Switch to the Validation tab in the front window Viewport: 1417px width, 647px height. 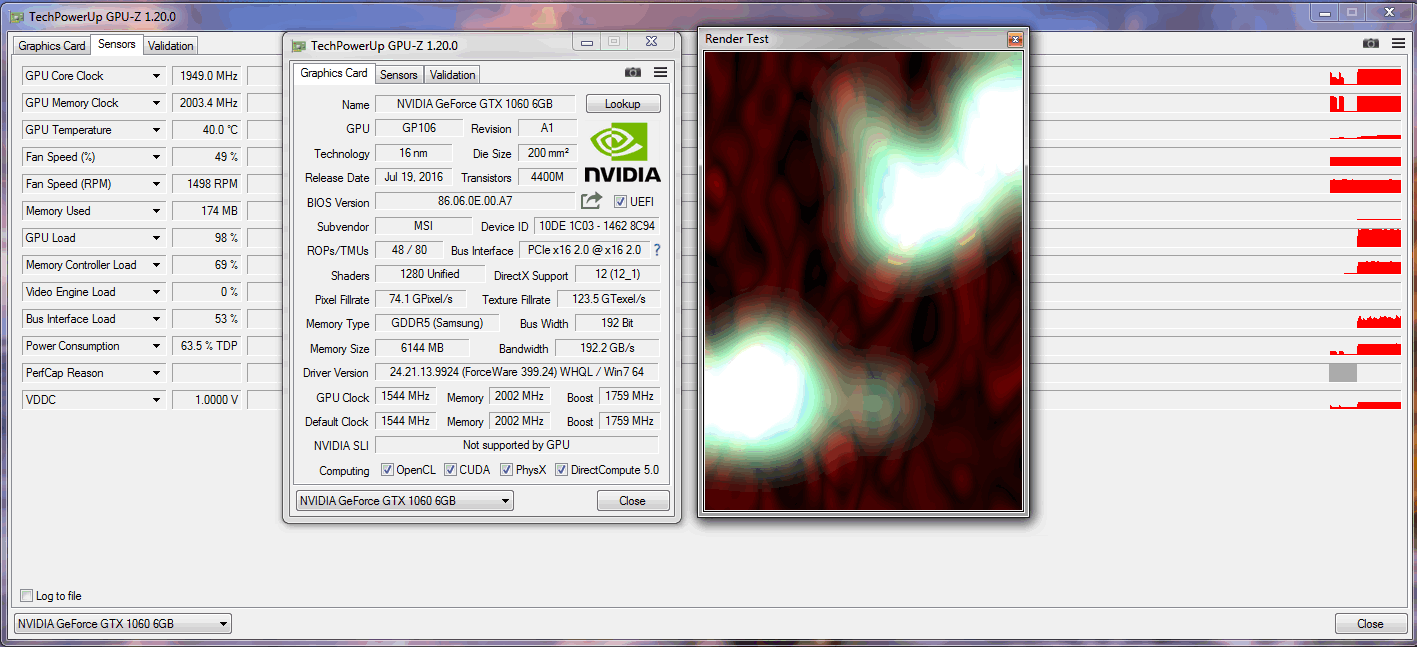[x=453, y=75]
